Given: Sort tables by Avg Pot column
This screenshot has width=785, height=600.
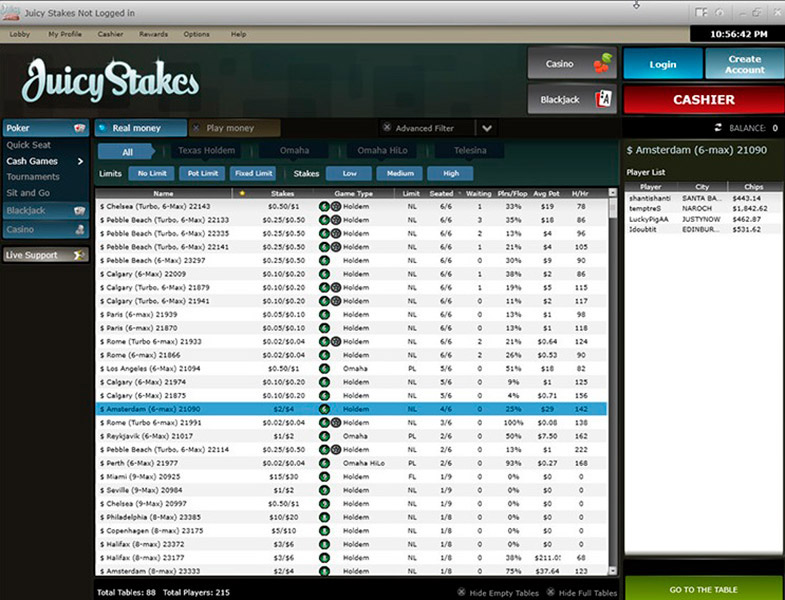Looking at the screenshot, I should (x=546, y=193).
